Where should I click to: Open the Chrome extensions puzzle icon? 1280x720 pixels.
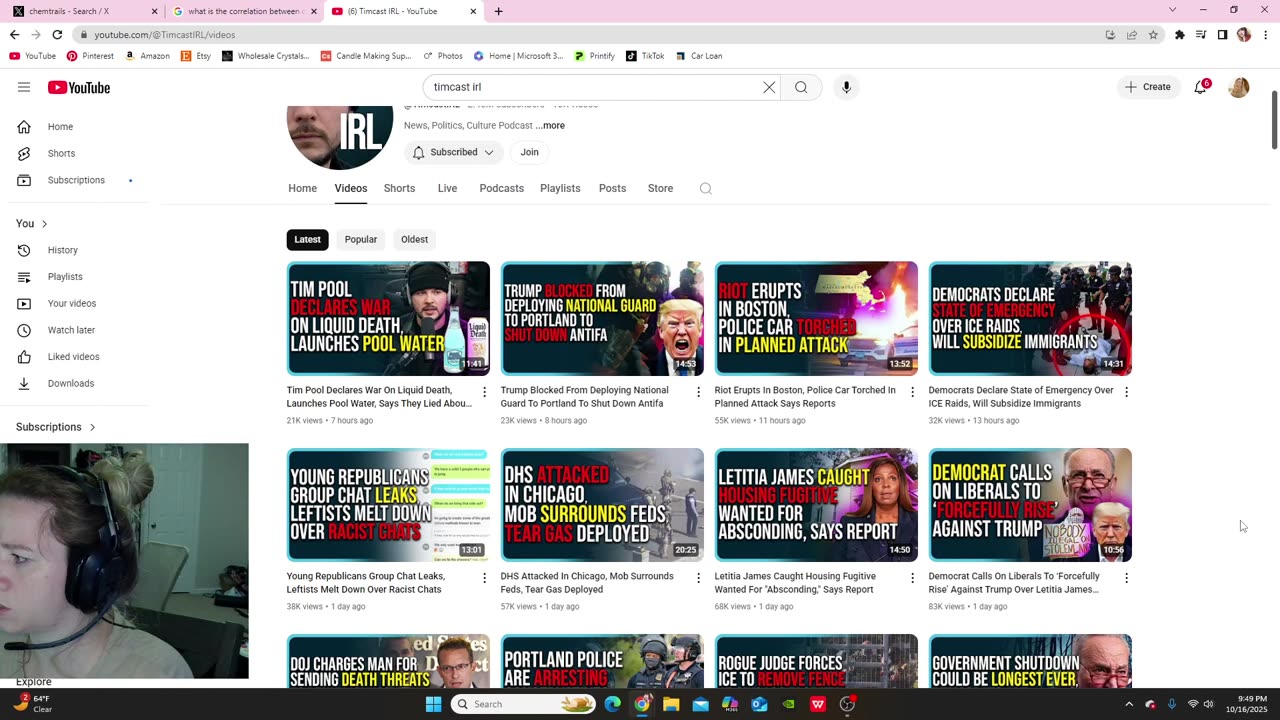point(1180,34)
